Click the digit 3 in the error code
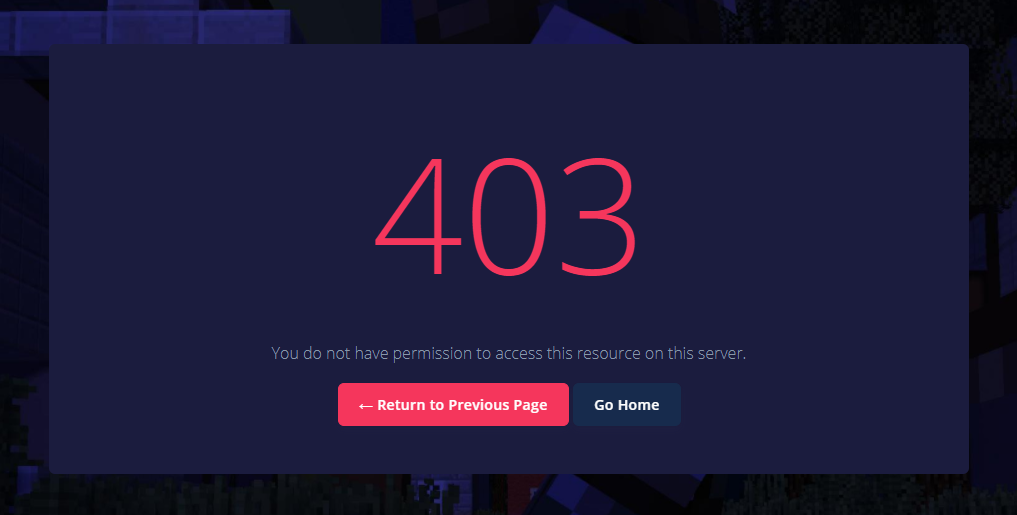The image size is (1017, 515). pyautogui.click(x=599, y=216)
